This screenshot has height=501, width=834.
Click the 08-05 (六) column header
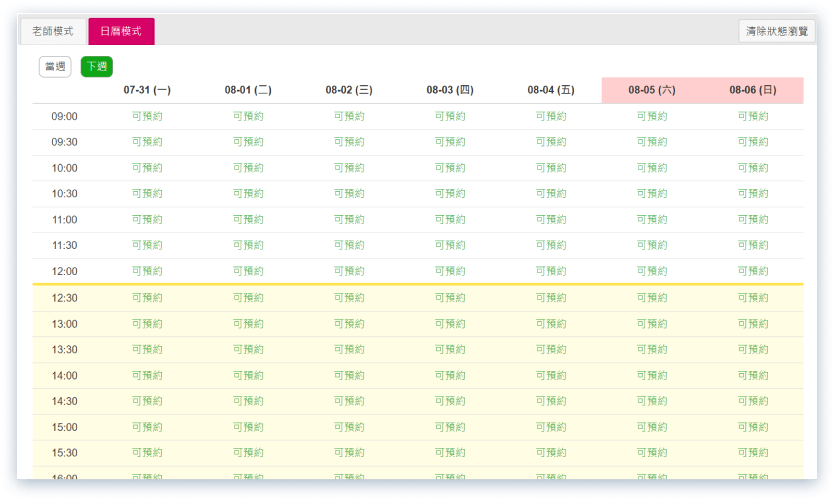(x=652, y=90)
